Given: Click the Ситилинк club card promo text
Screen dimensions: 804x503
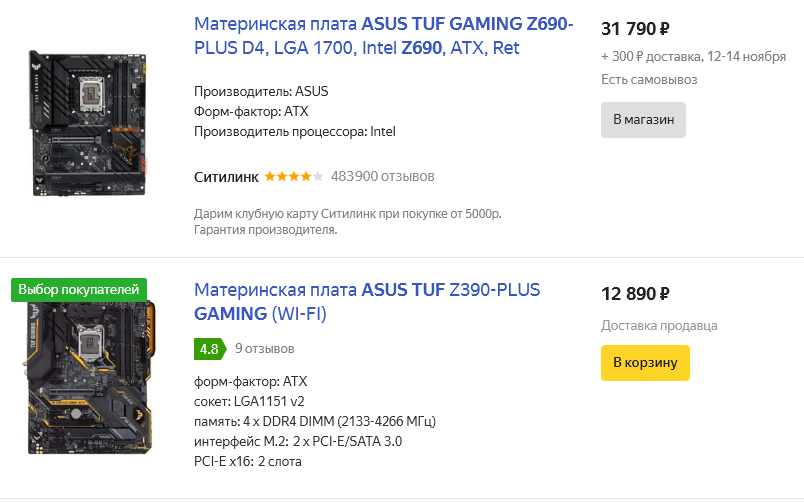Looking at the screenshot, I should [347, 214].
